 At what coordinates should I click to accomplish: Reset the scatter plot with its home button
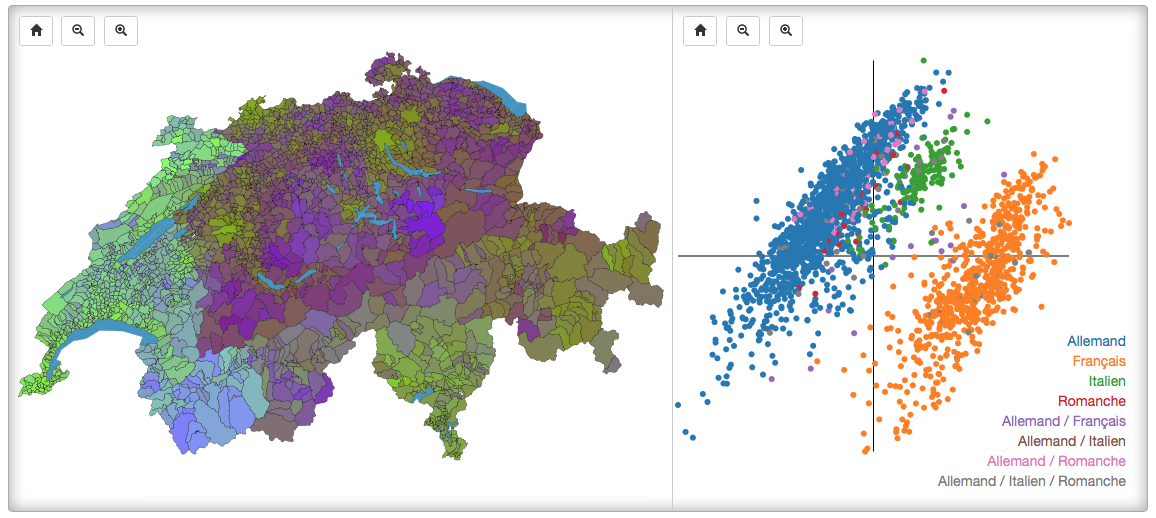point(700,31)
